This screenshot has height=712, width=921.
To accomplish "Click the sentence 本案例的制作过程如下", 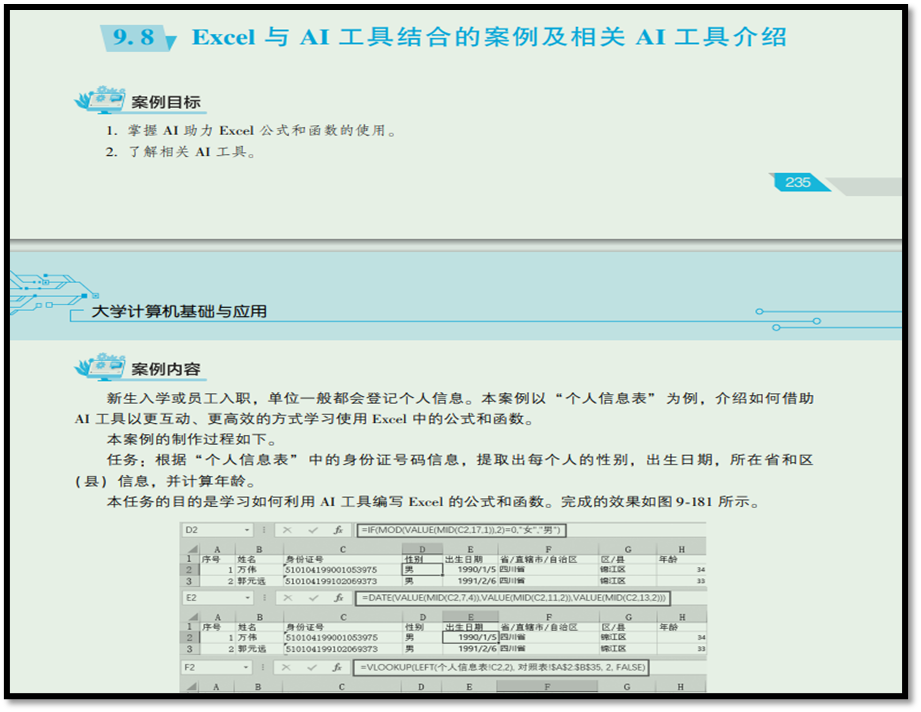I will point(191,439).
